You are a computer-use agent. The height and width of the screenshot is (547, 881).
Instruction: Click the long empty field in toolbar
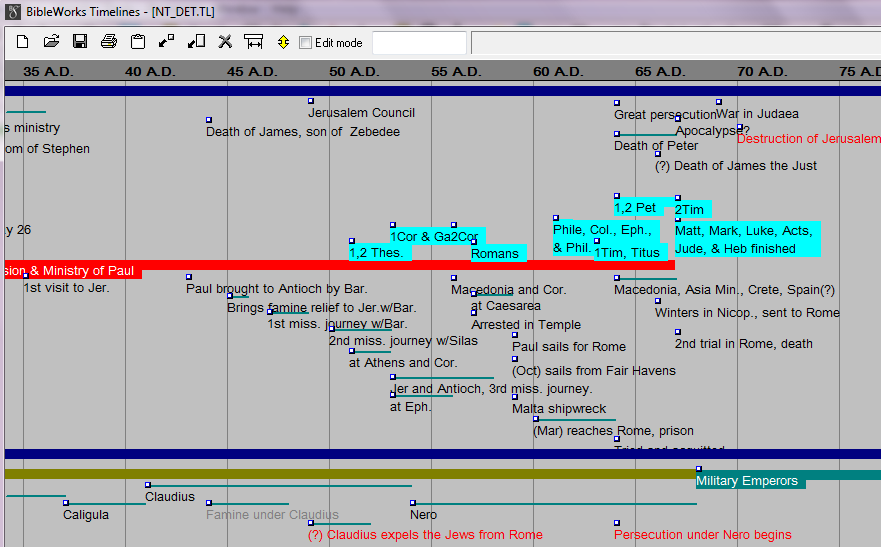[x=675, y=43]
